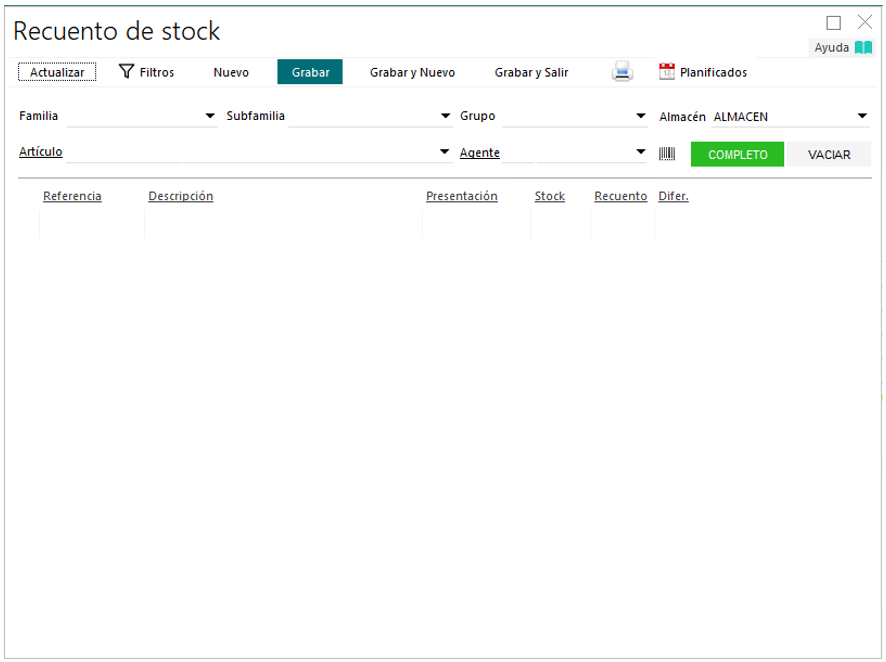Close the Recuento de stock window
This screenshot has width=886, height=662.
pyautogui.click(x=865, y=23)
